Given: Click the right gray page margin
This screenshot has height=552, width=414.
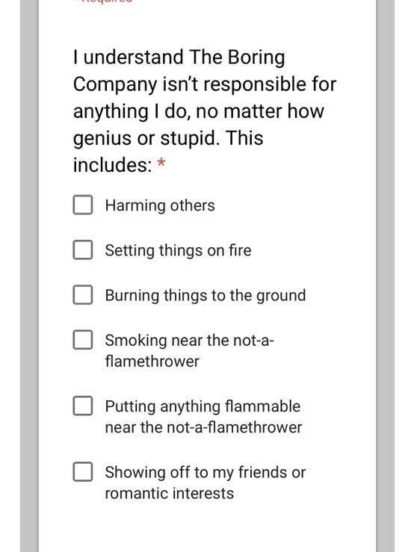Looking at the screenshot, I should [385, 276].
